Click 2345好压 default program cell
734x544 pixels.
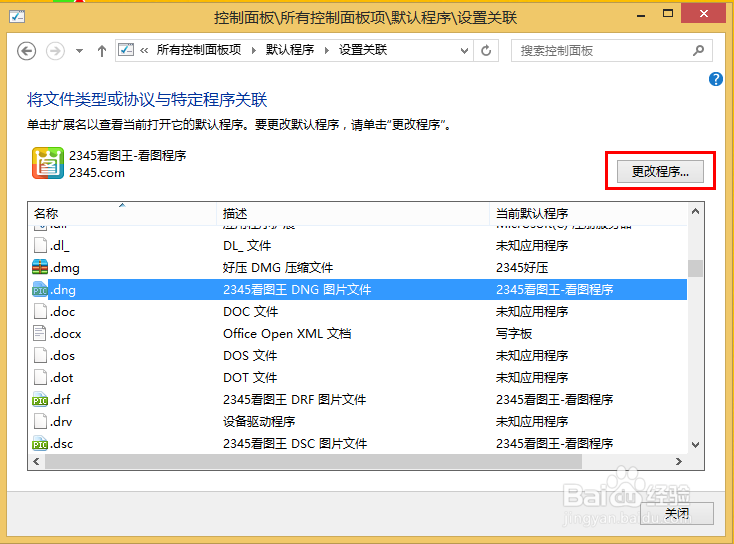coord(522,268)
